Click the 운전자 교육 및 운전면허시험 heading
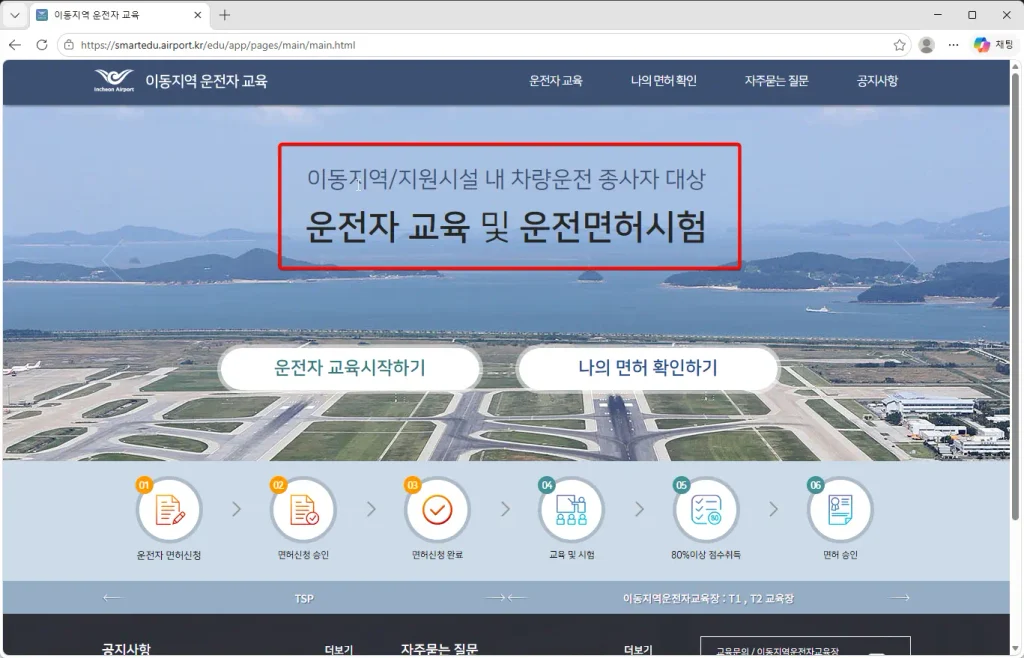Image resolution: width=1024 pixels, height=658 pixels. click(506, 227)
